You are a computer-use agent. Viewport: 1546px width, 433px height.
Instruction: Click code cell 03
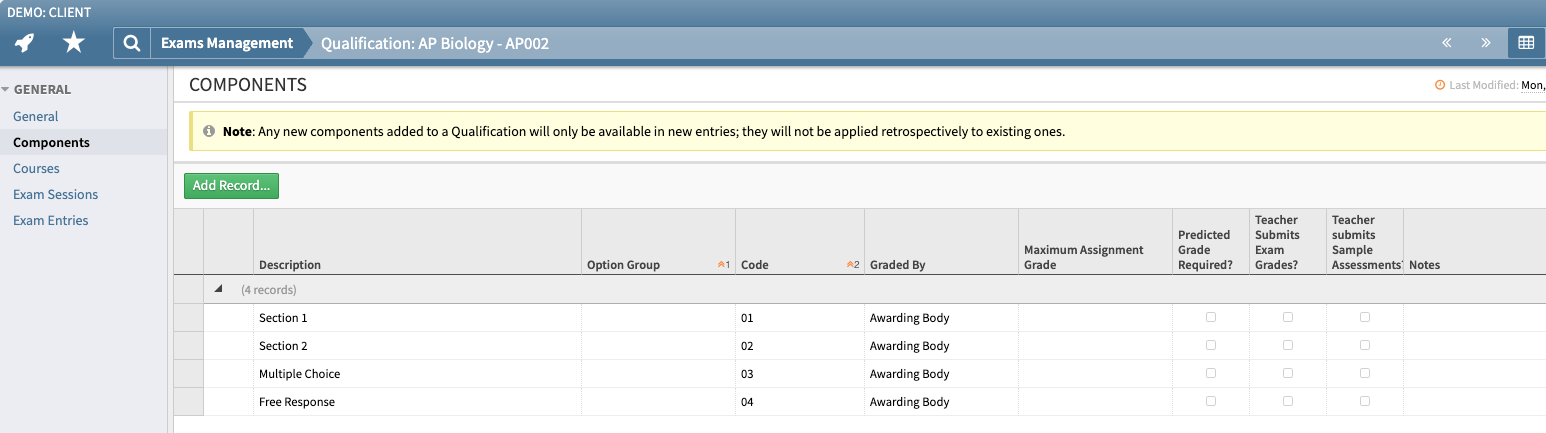click(800, 374)
